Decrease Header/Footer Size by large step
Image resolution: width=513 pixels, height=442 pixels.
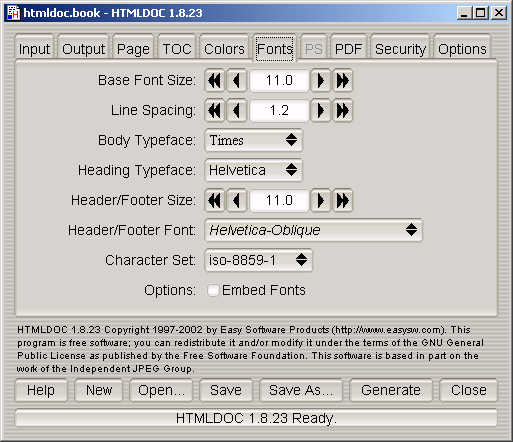pyautogui.click(x=215, y=200)
